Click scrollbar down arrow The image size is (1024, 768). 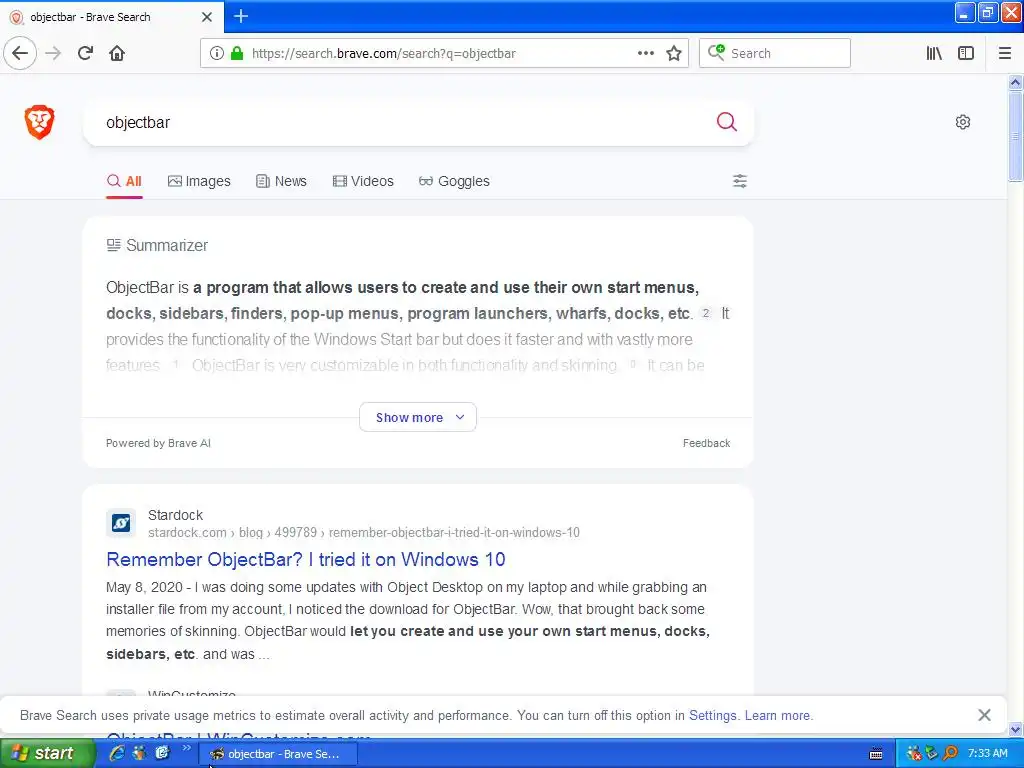(1015, 729)
